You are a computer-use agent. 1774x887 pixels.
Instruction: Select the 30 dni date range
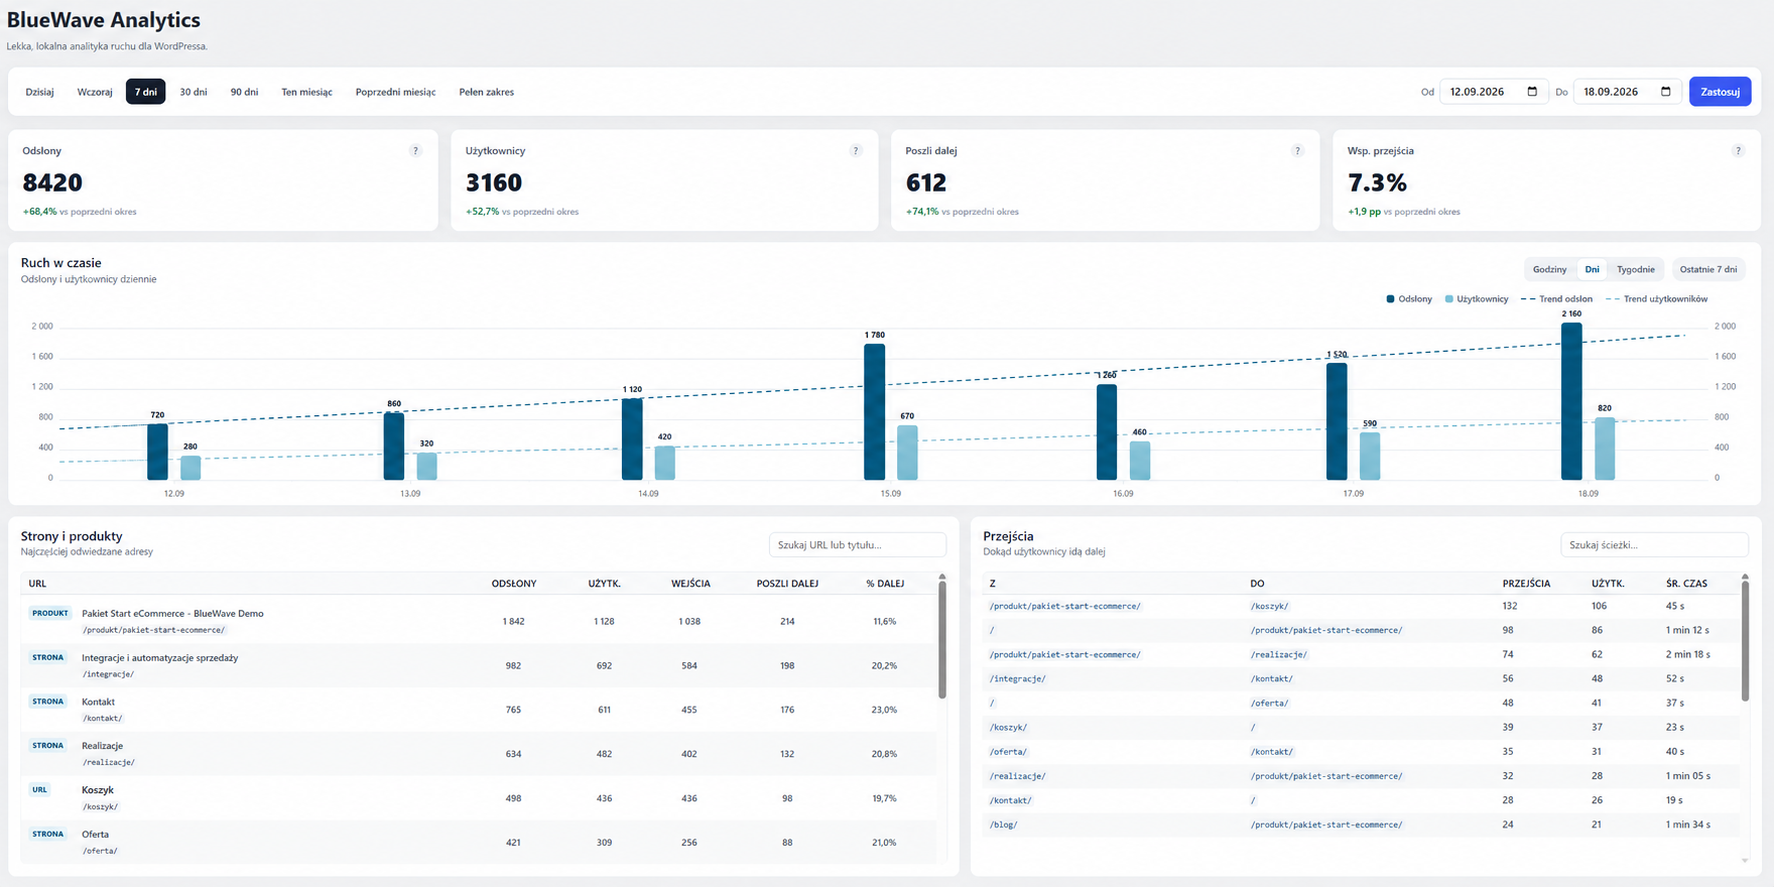[193, 92]
